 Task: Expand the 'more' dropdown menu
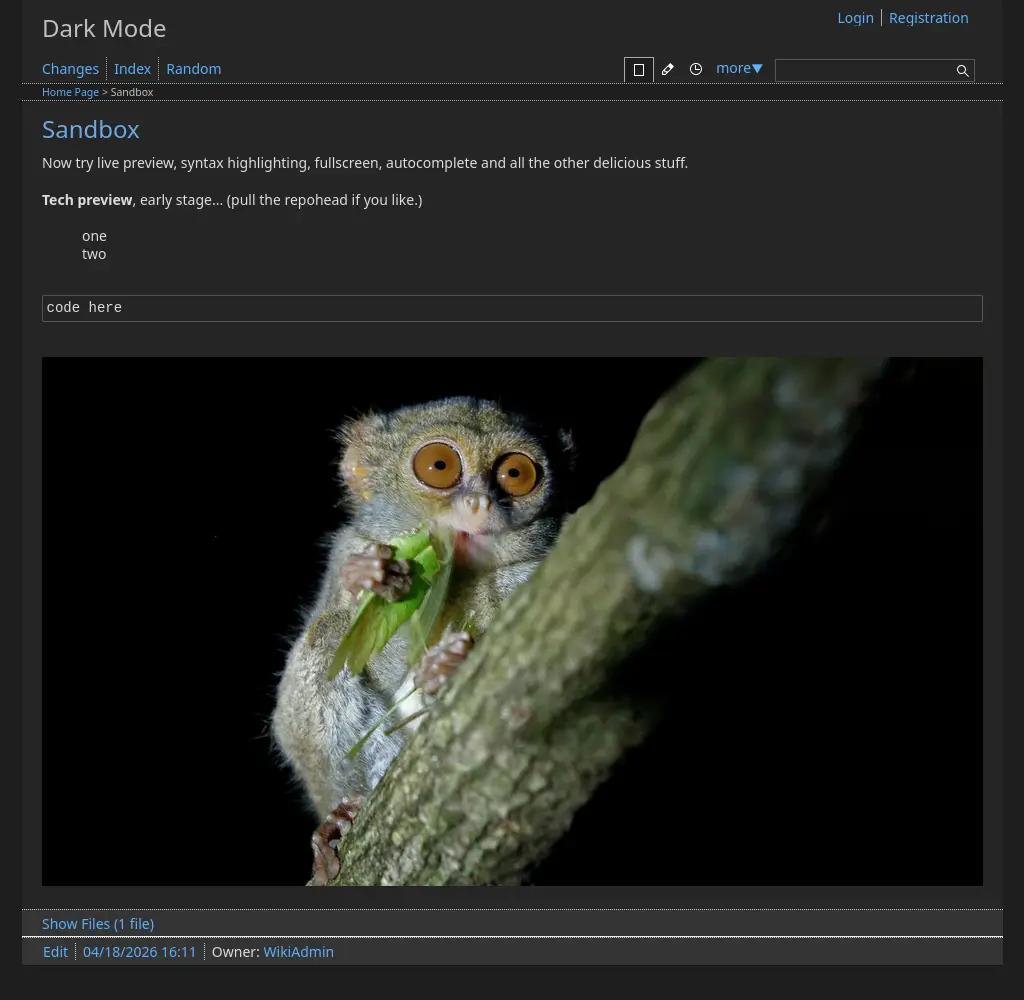[x=739, y=68]
